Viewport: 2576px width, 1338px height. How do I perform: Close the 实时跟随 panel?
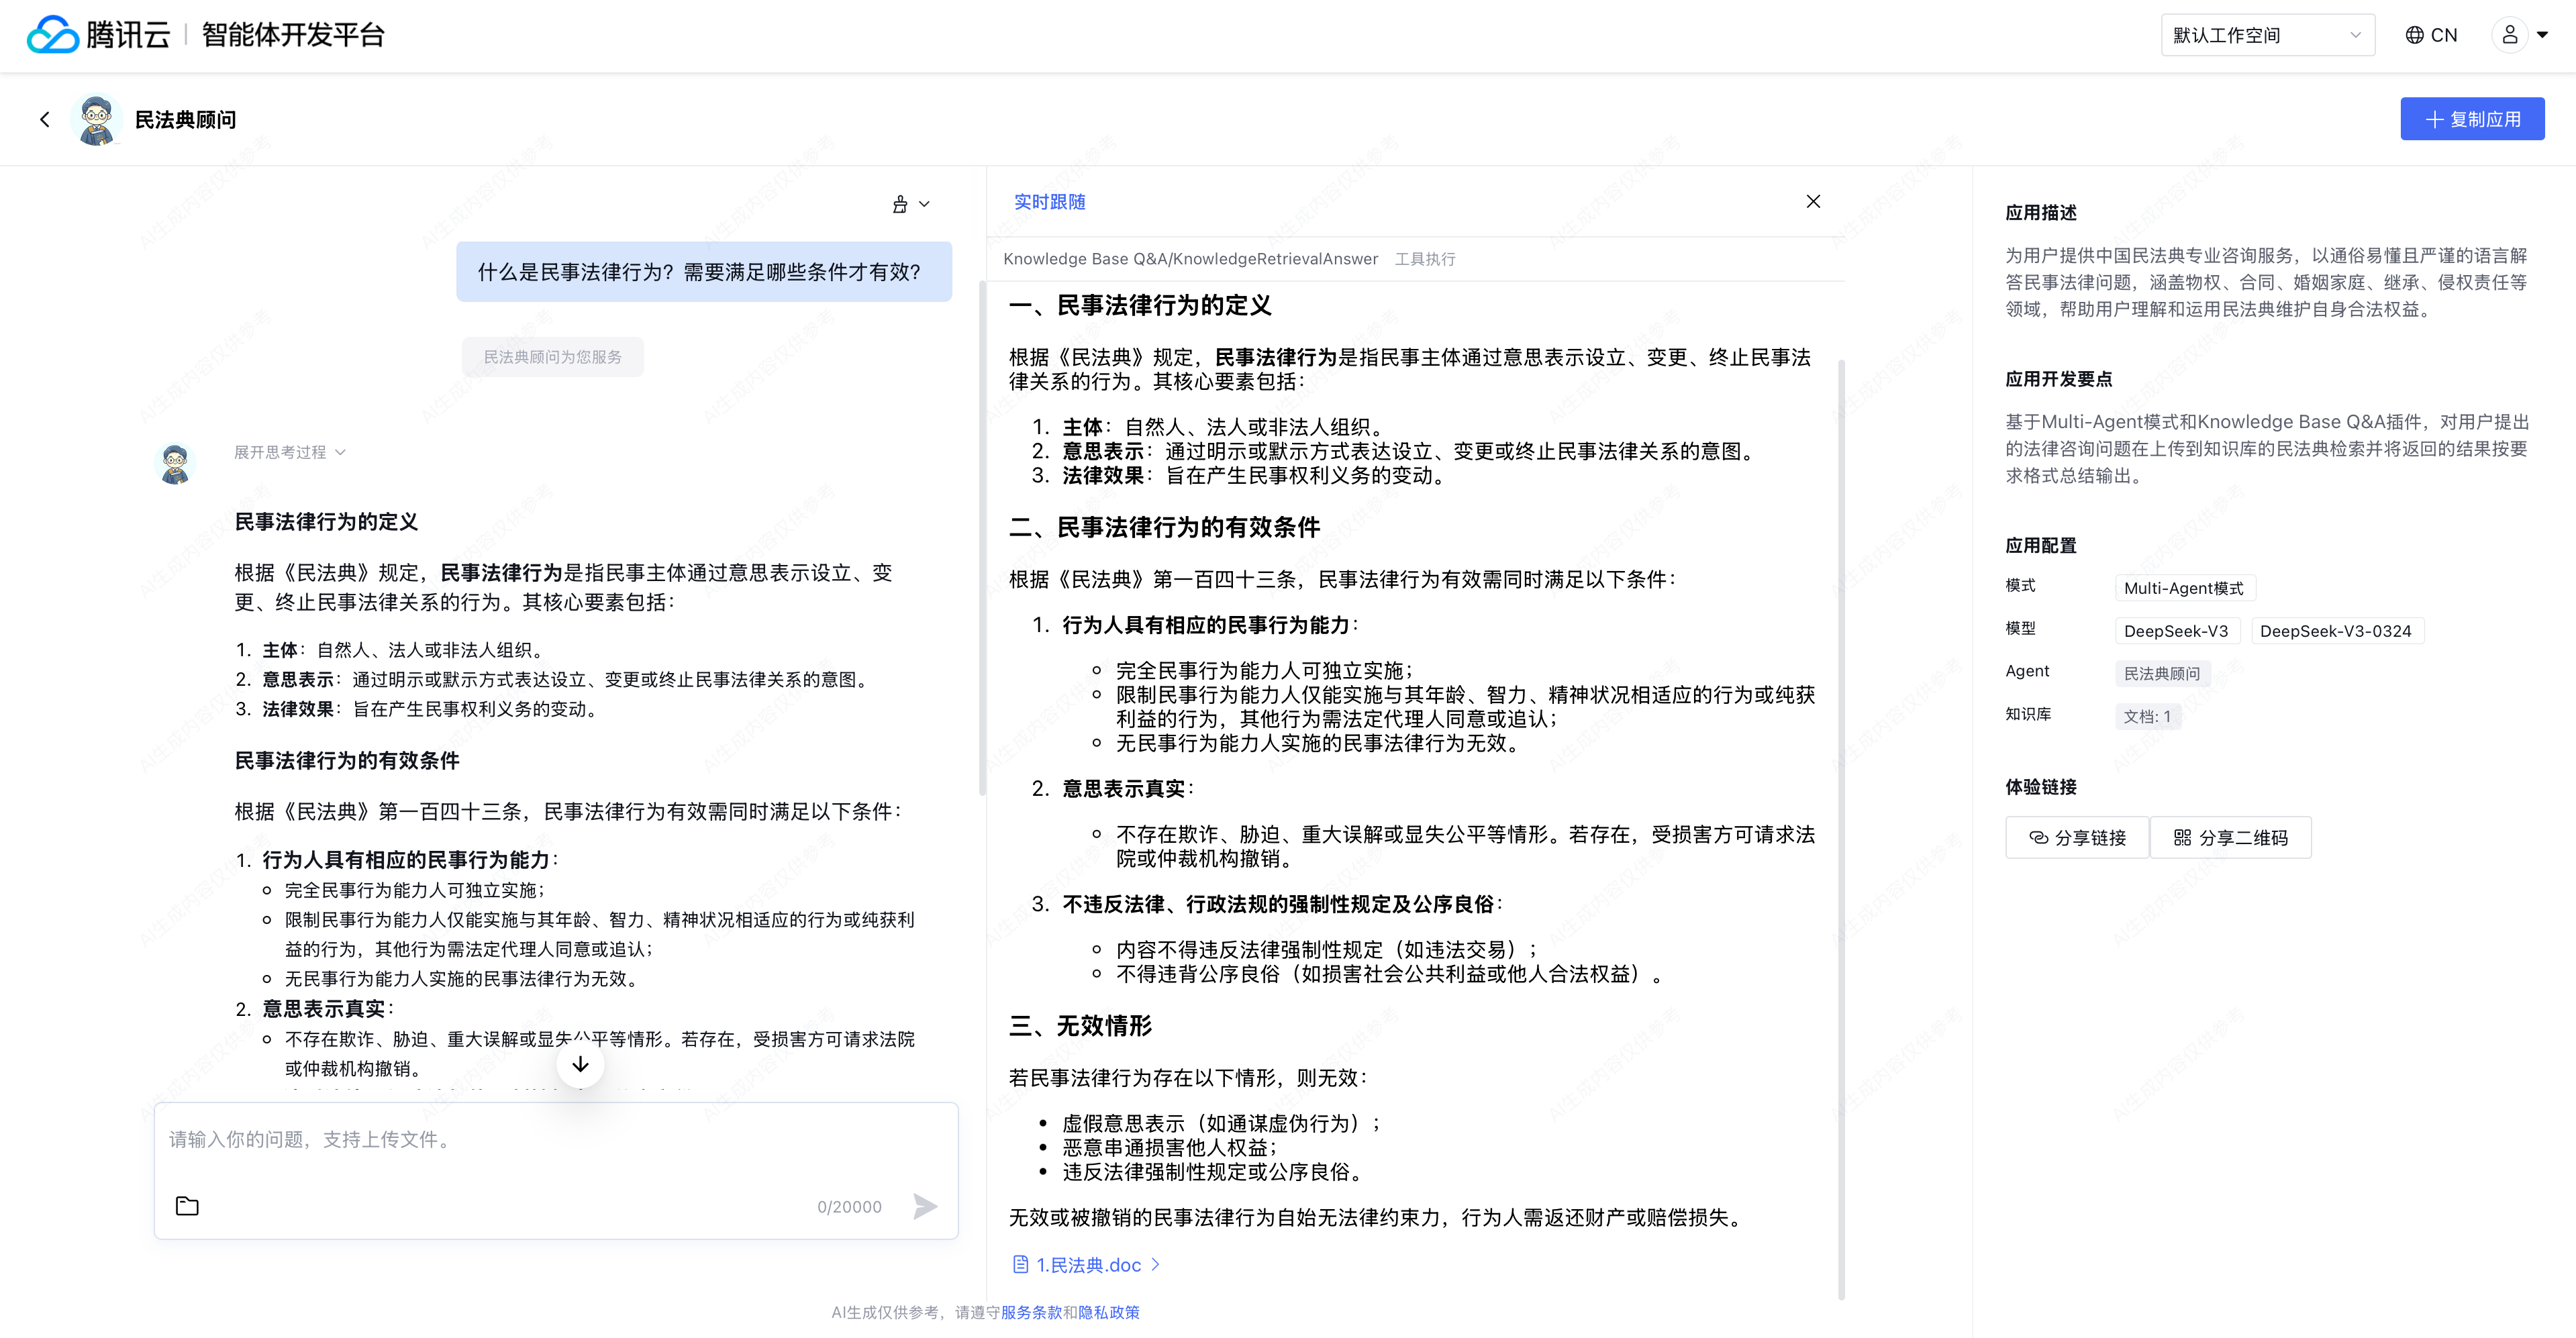[1813, 202]
